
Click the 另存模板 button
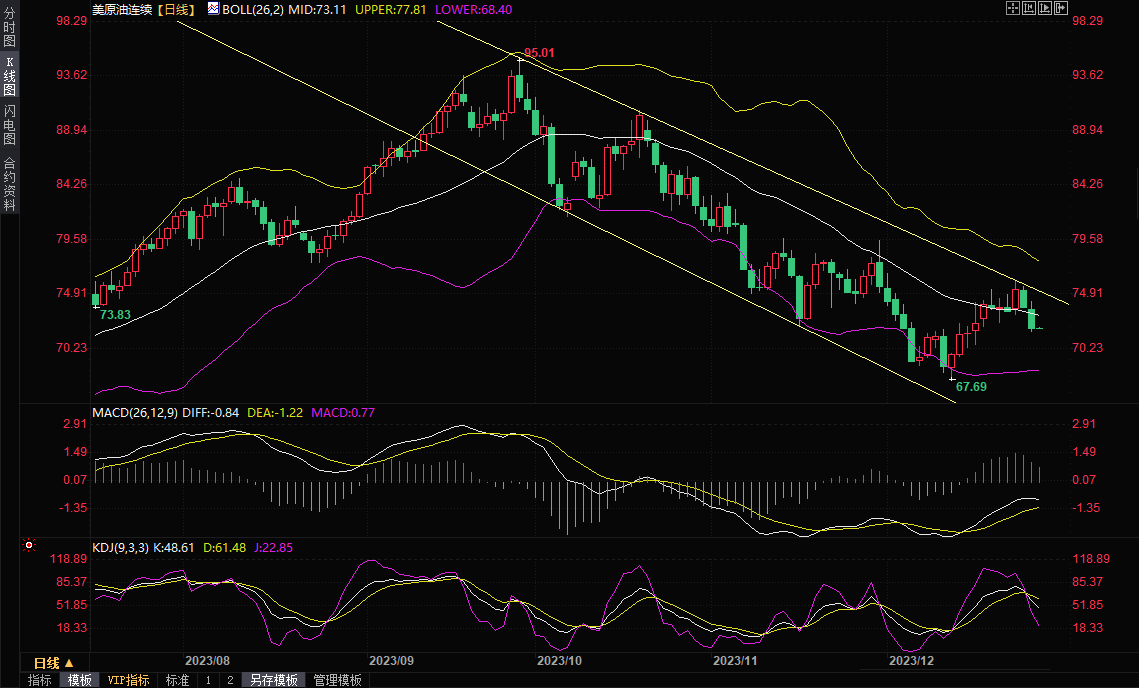[x=274, y=680]
